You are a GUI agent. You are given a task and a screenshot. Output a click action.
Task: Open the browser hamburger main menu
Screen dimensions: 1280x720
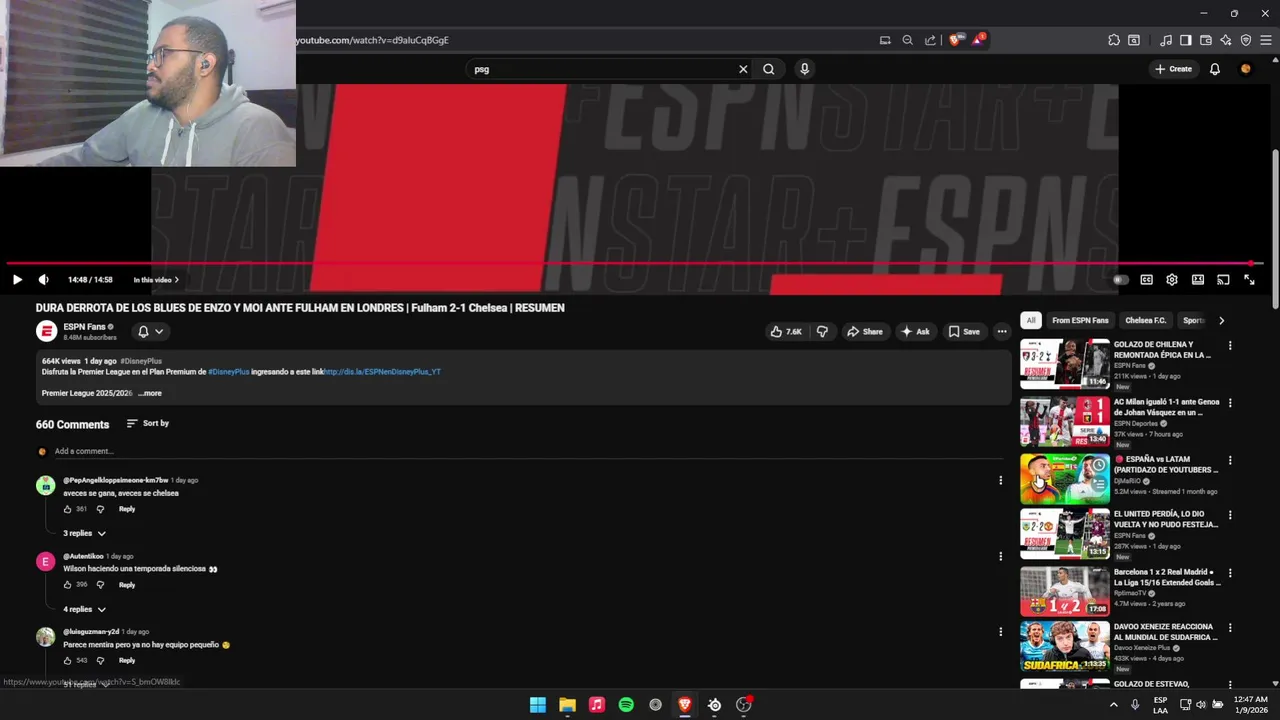[x=1266, y=40]
